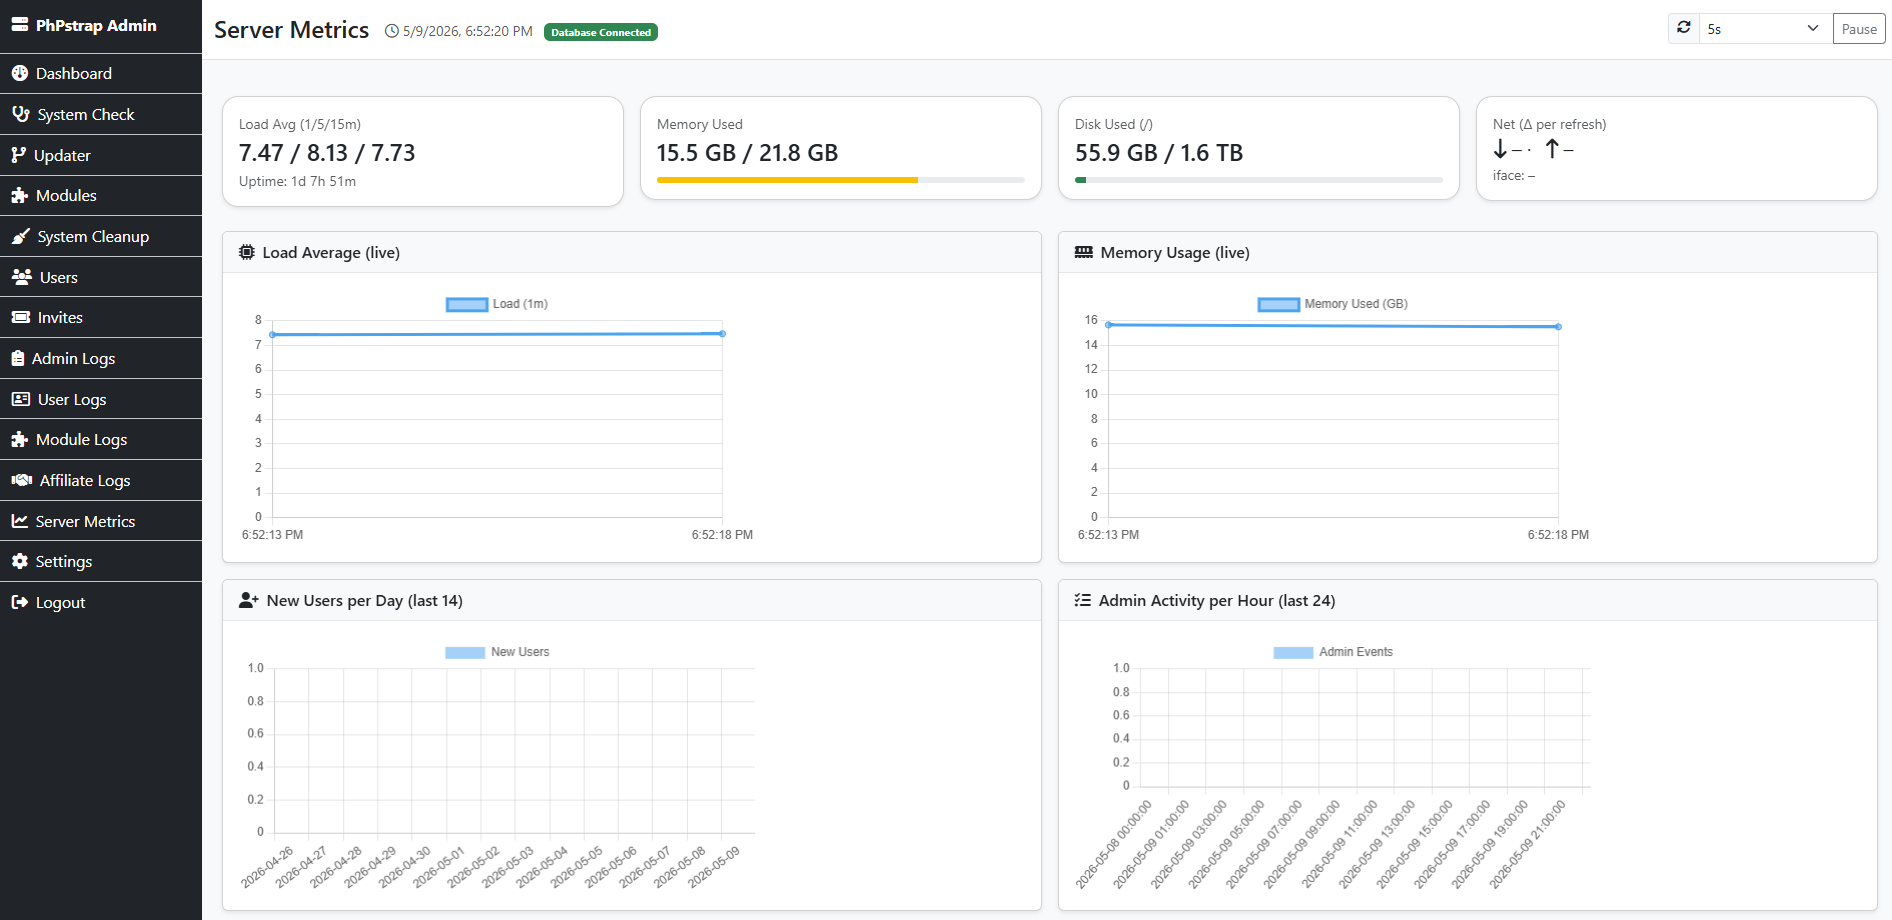Click the Memory Used progress bar
This screenshot has width=1892, height=920.
pyautogui.click(x=841, y=180)
